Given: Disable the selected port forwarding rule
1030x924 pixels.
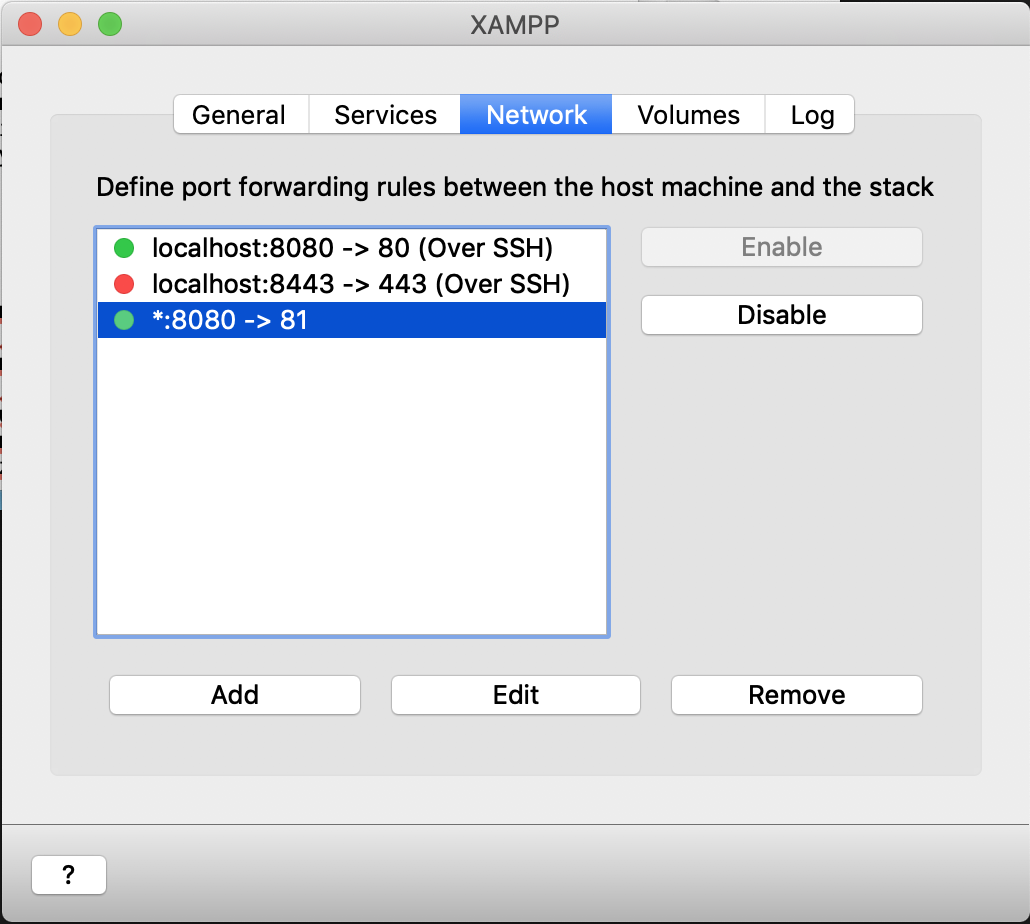Looking at the screenshot, I should point(782,315).
